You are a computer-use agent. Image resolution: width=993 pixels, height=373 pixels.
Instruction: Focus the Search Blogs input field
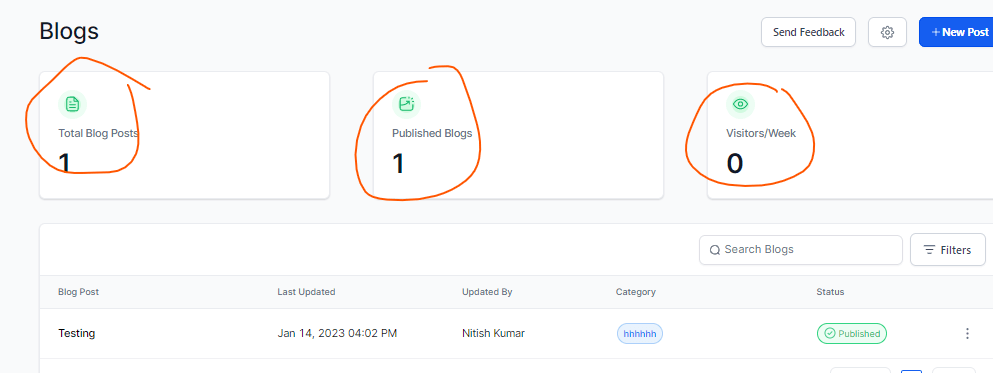800,250
